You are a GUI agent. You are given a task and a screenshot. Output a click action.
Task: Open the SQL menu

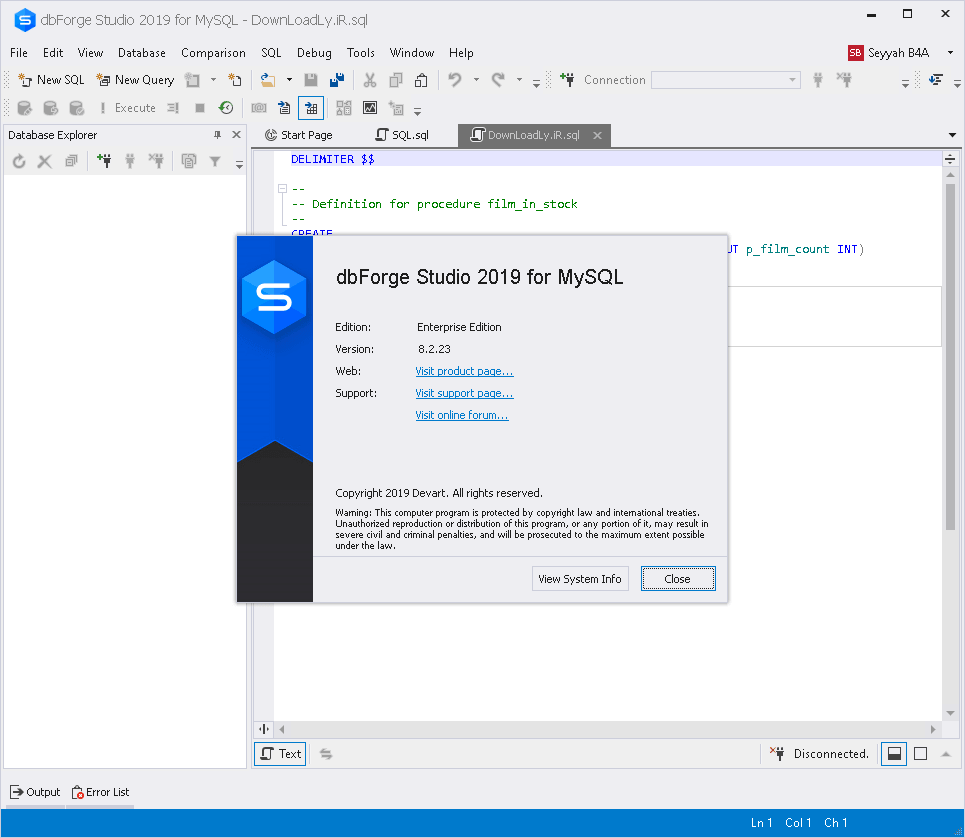[x=270, y=52]
